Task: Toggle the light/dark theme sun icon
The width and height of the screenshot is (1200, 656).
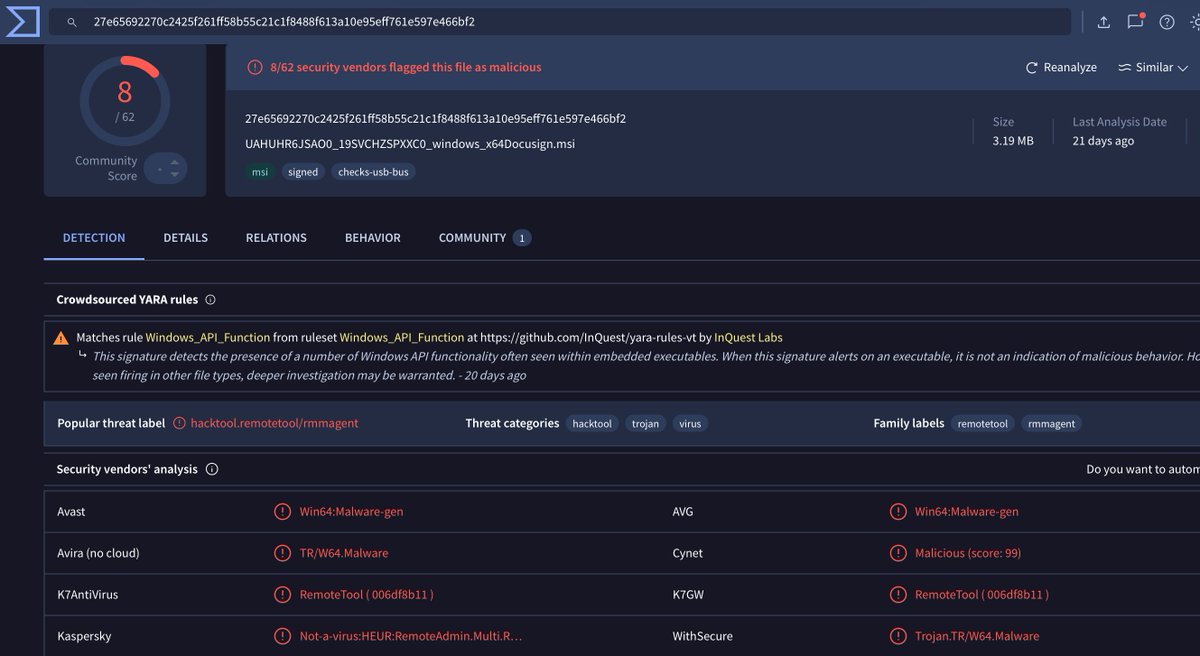Action: coord(1195,21)
